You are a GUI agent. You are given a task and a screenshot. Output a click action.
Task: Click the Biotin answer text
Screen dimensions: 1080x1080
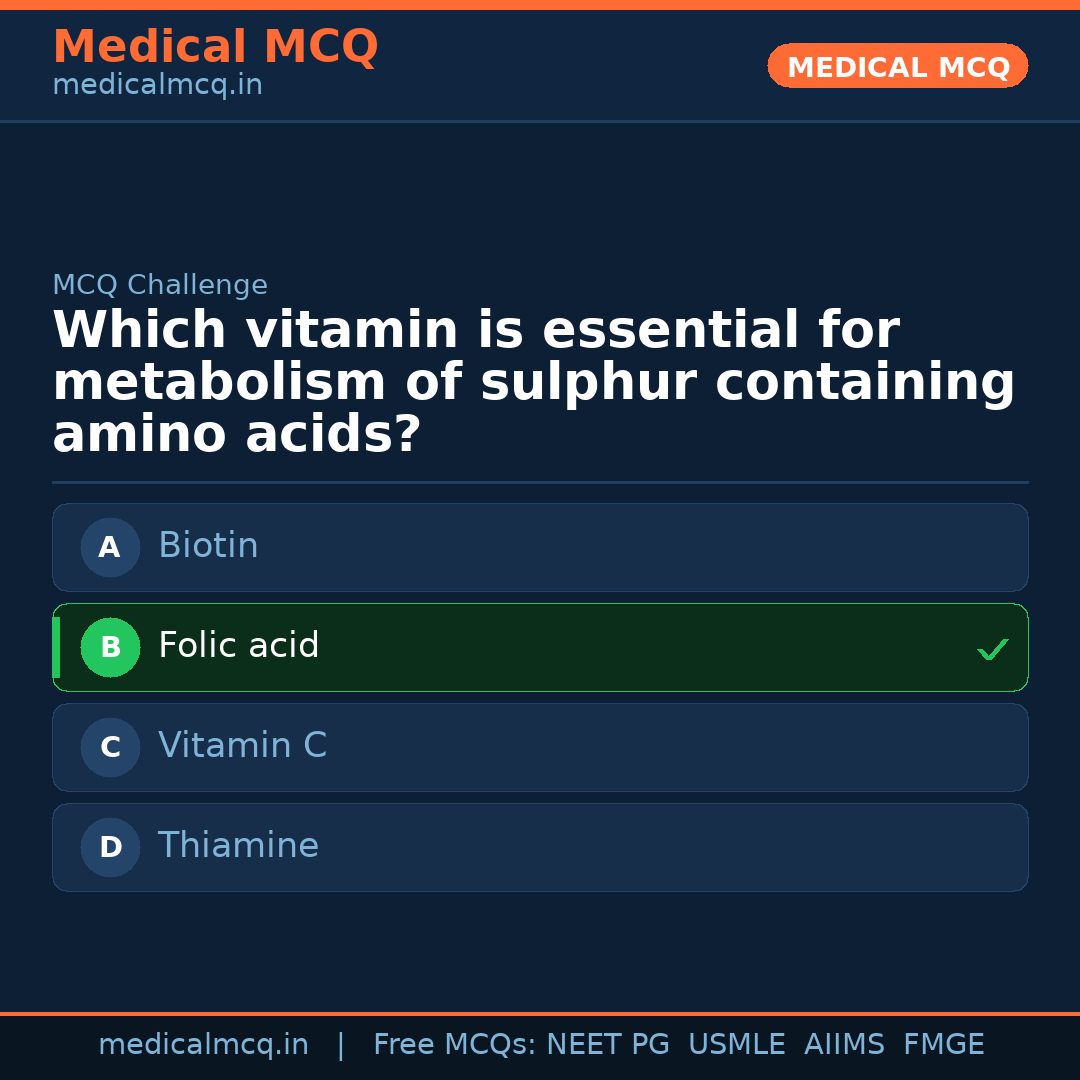(208, 546)
